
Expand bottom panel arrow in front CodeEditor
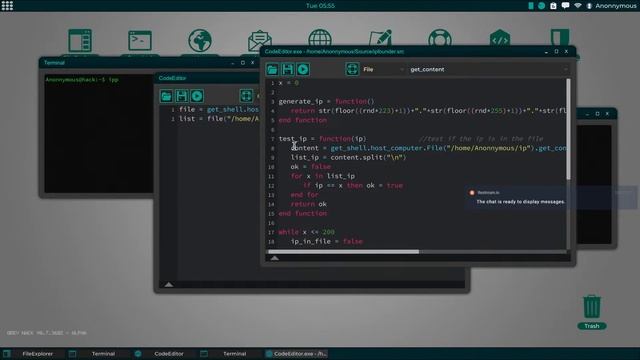275,258
